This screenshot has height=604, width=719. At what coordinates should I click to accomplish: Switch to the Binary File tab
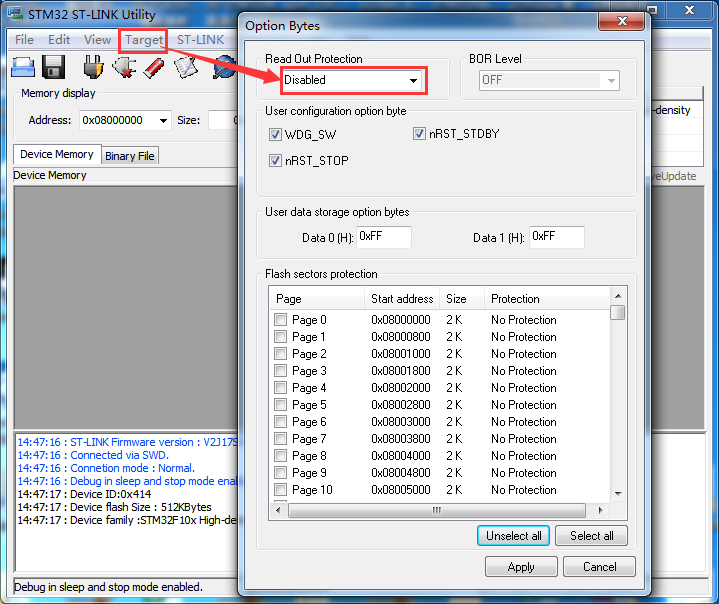tap(130, 156)
